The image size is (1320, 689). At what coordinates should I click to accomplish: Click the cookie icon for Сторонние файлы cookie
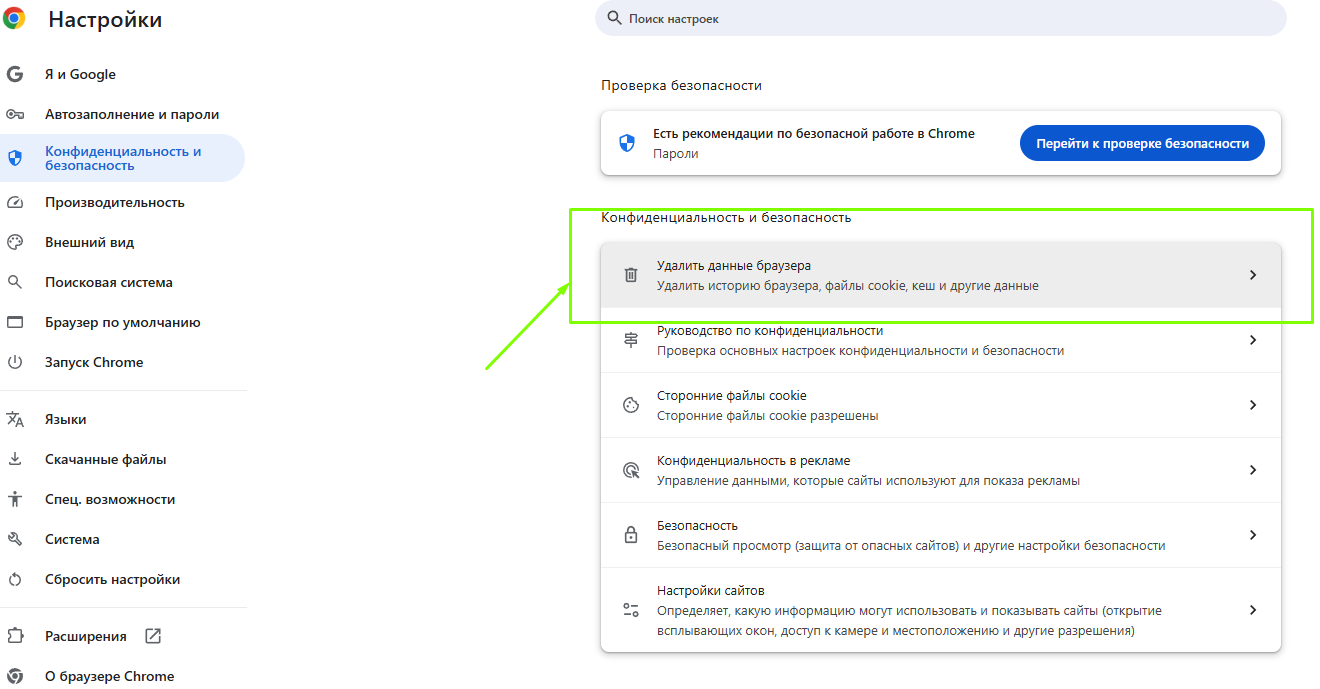(631, 405)
